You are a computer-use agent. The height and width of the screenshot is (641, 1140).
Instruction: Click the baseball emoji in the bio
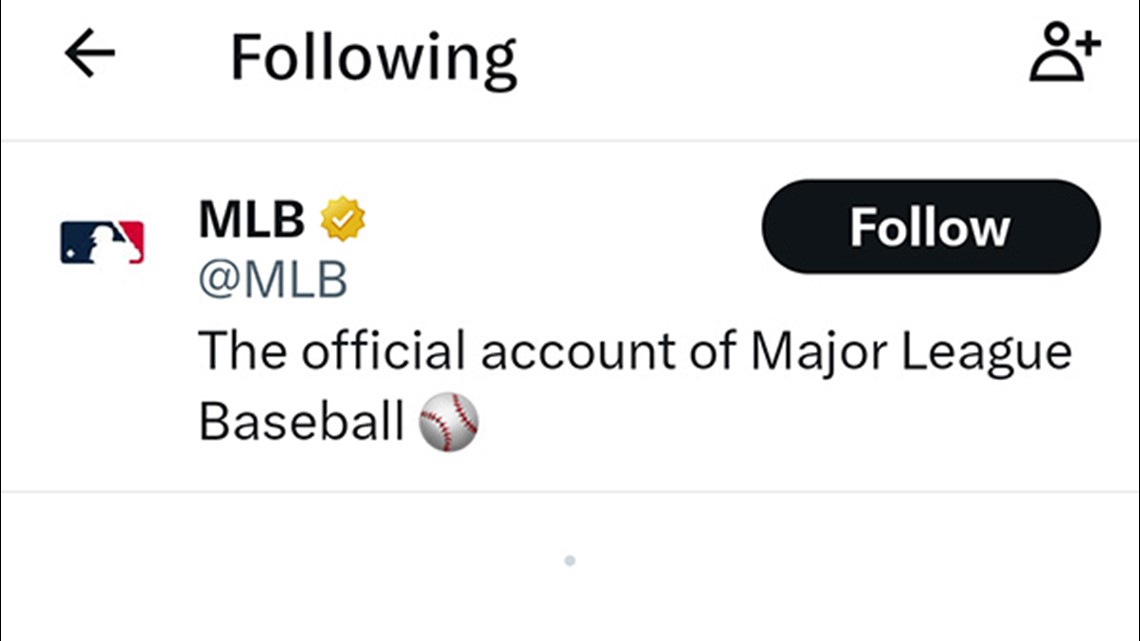(448, 422)
